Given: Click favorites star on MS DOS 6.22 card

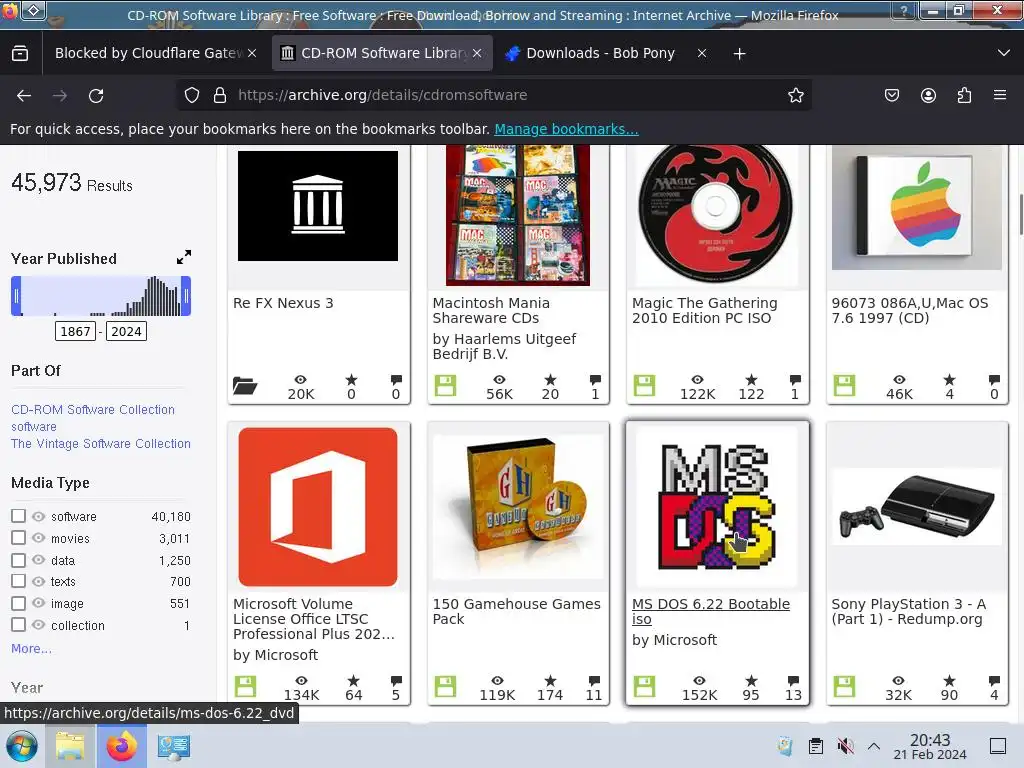Looking at the screenshot, I should (x=751, y=680).
